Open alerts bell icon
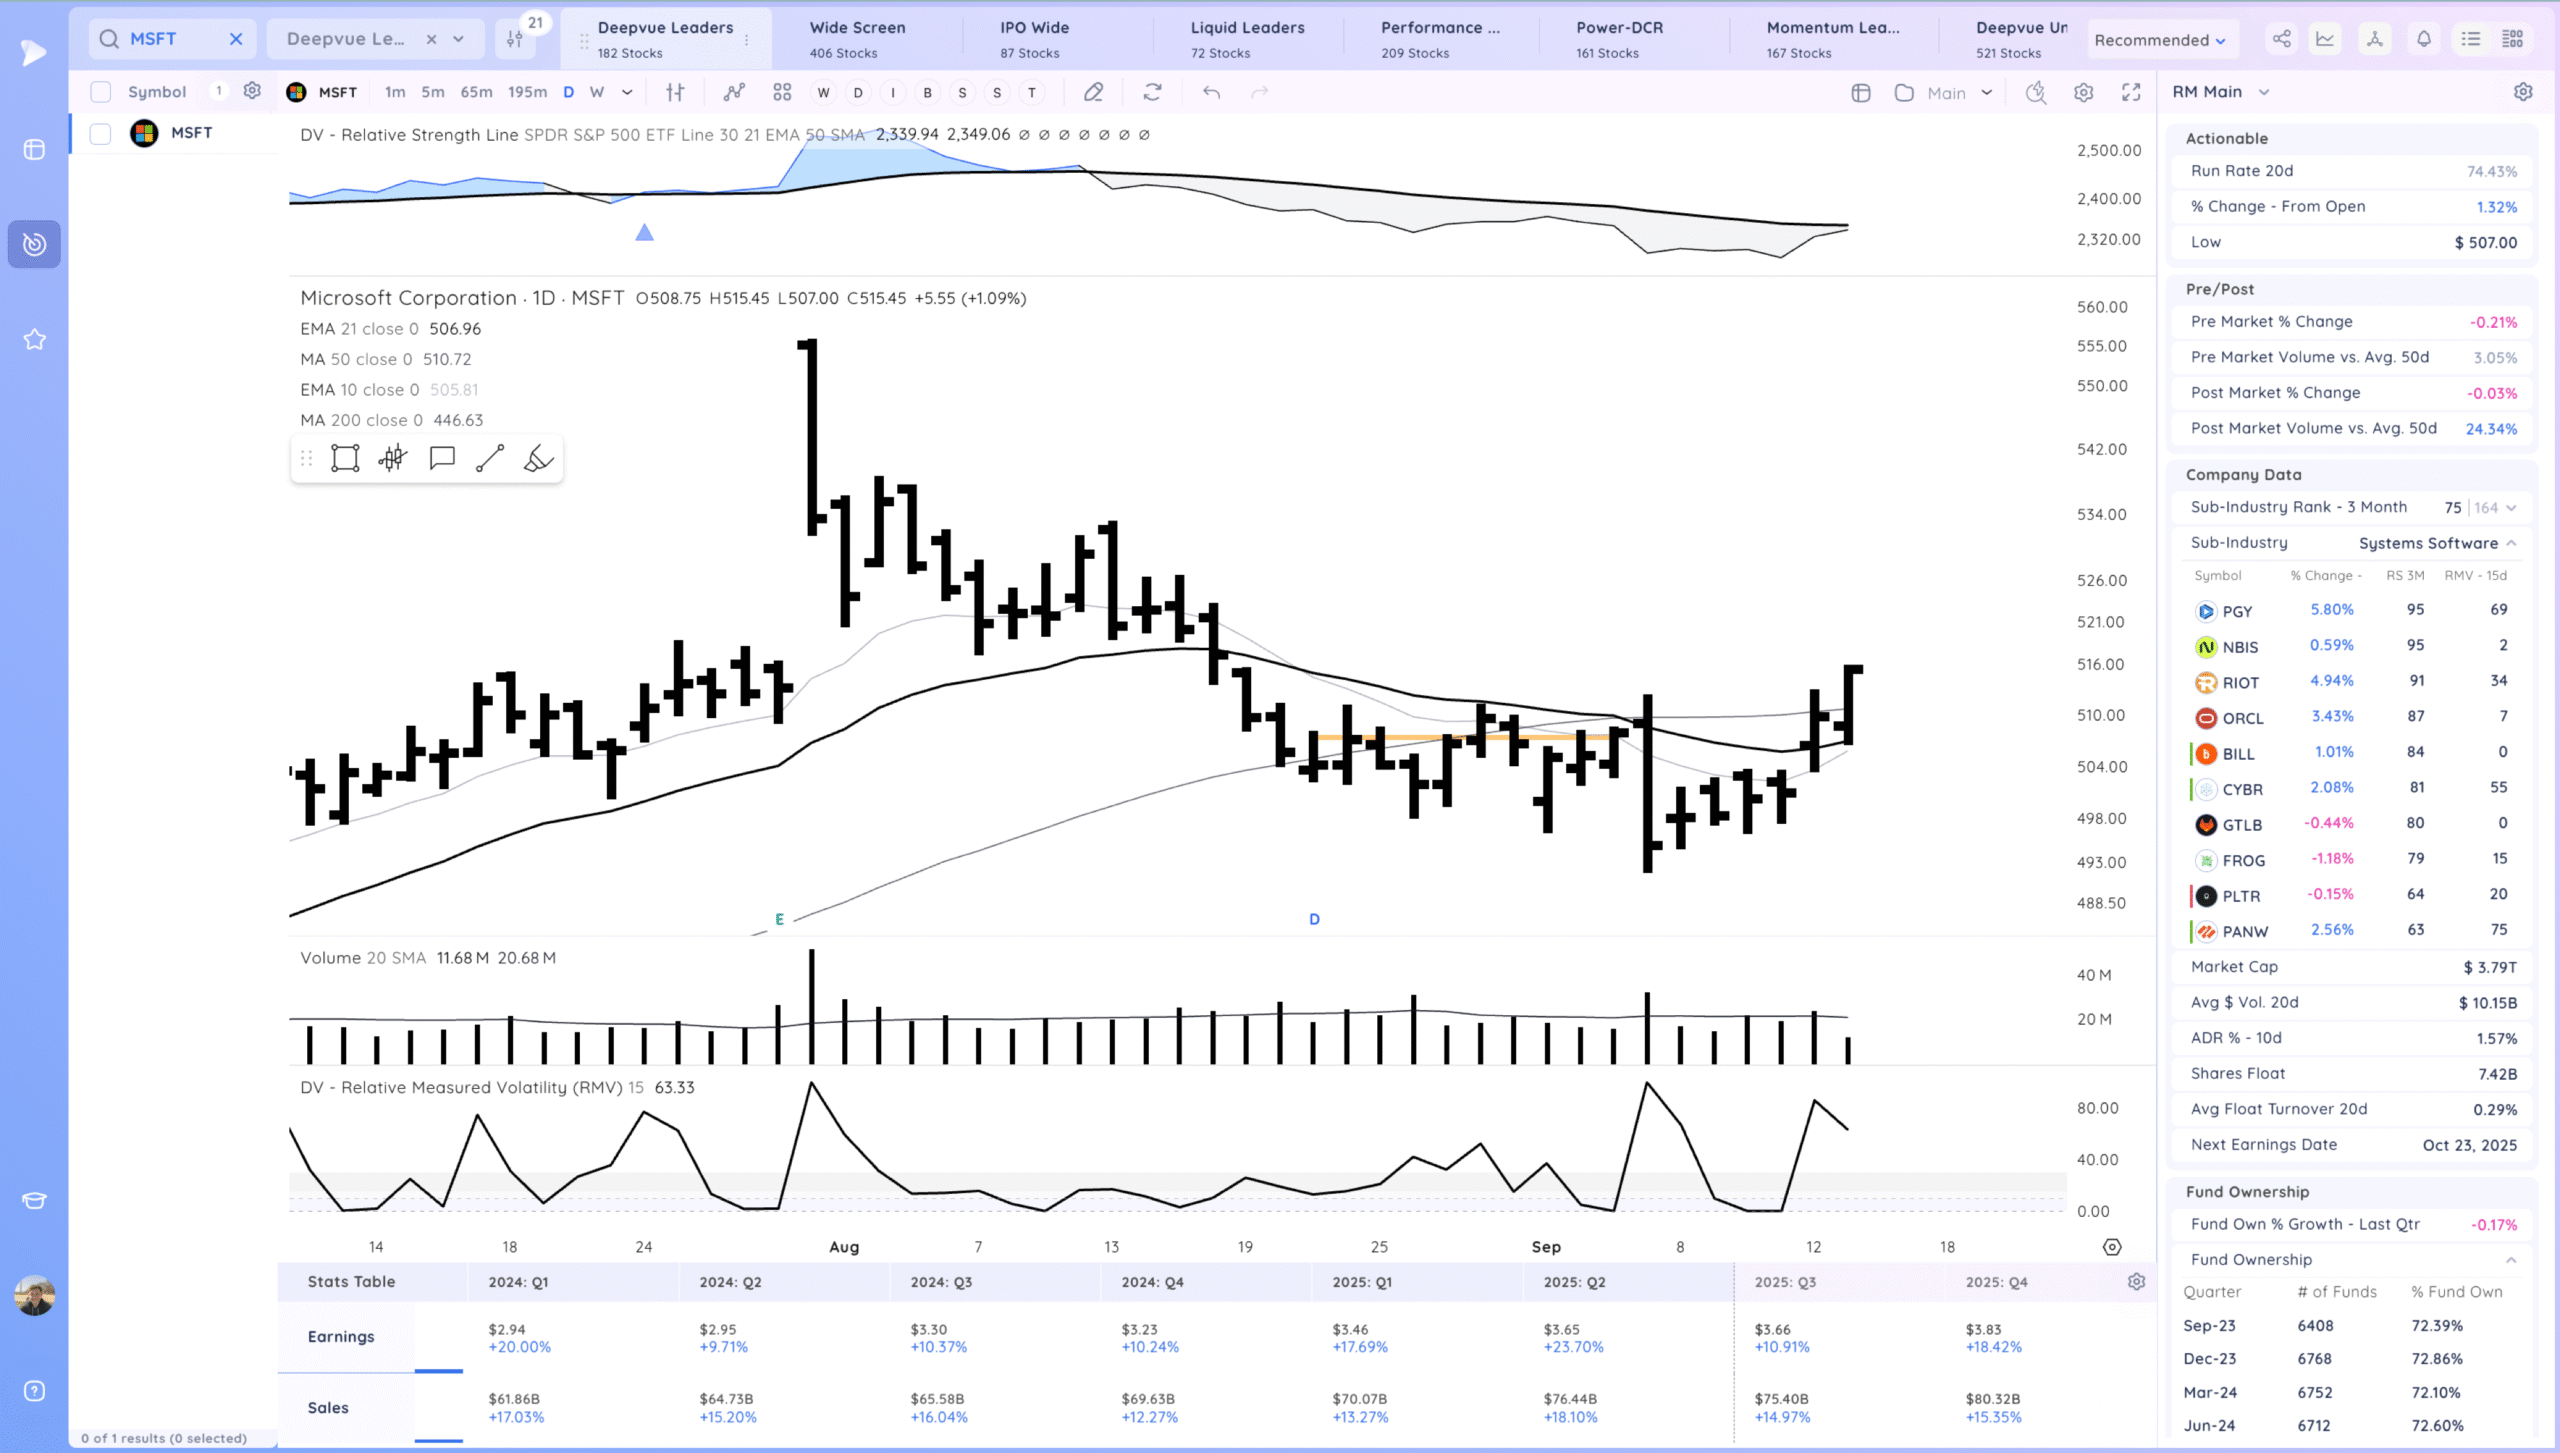 pos(2424,39)
